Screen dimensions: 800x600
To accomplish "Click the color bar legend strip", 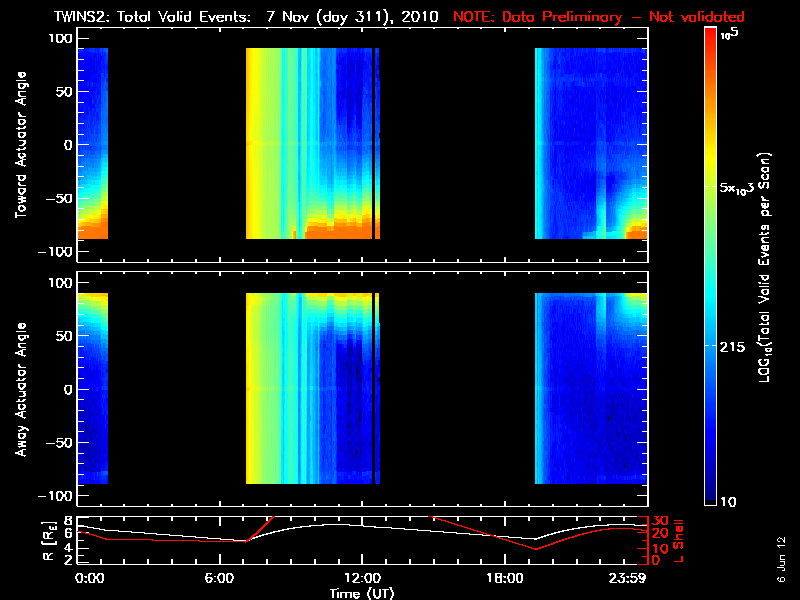I will pyautogui.click(x=711, y=266).
